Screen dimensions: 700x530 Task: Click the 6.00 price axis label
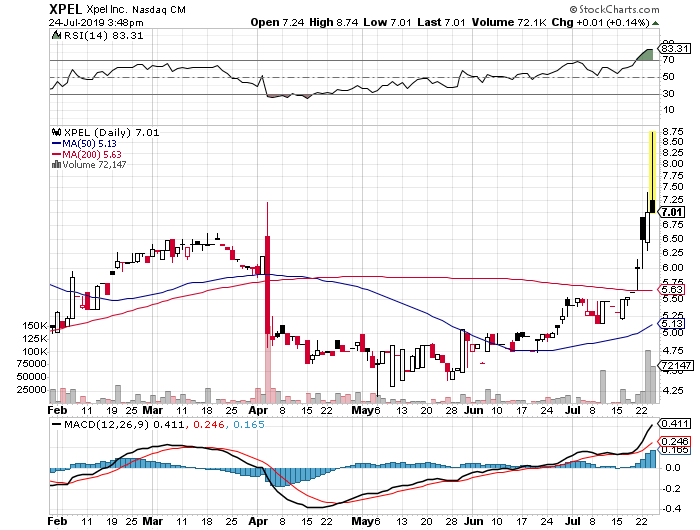click(x=673, y=267)
